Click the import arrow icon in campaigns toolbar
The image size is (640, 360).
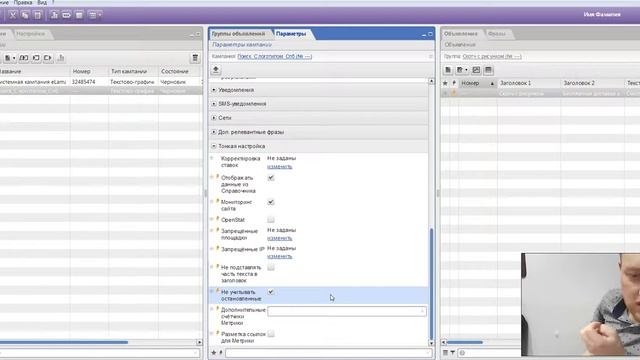pos(36,58)
